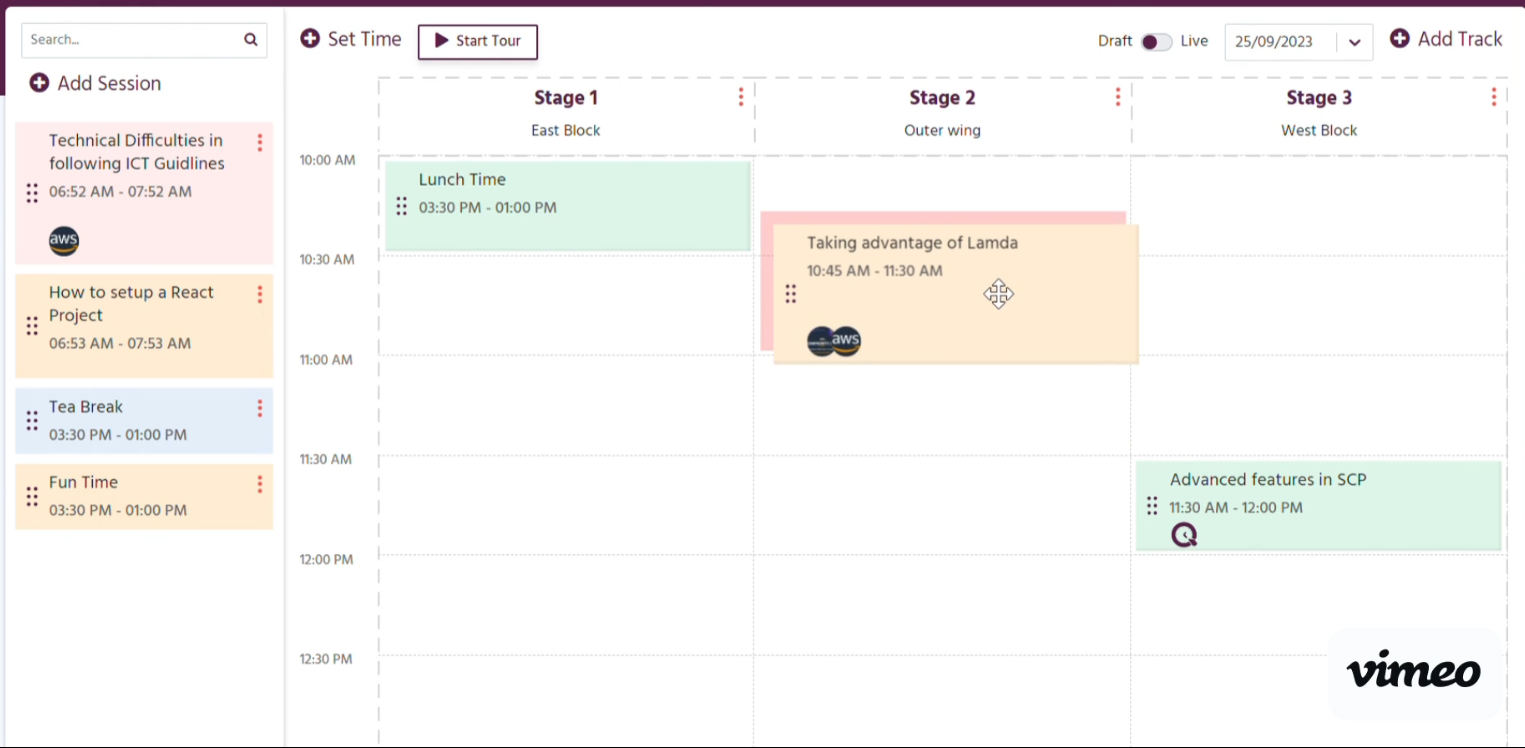Click the move cursor icon on Taking advantage of Lamda
Screen dimensions: 1525x748
998,294
